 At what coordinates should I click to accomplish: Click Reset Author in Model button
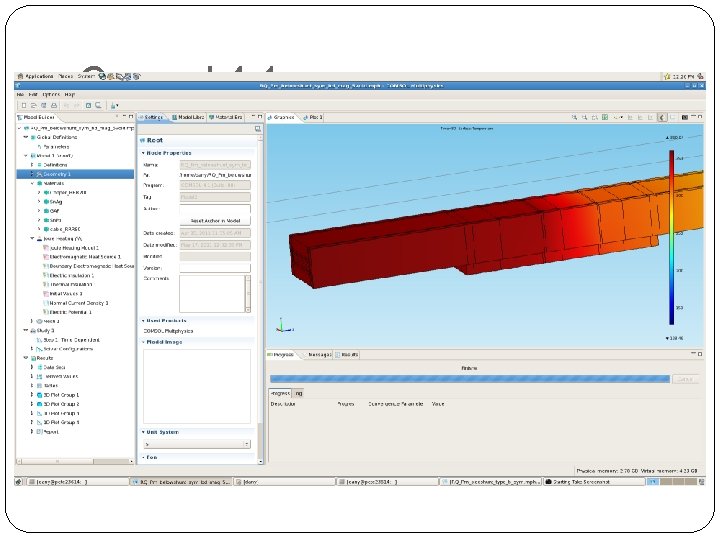point(215,221)
